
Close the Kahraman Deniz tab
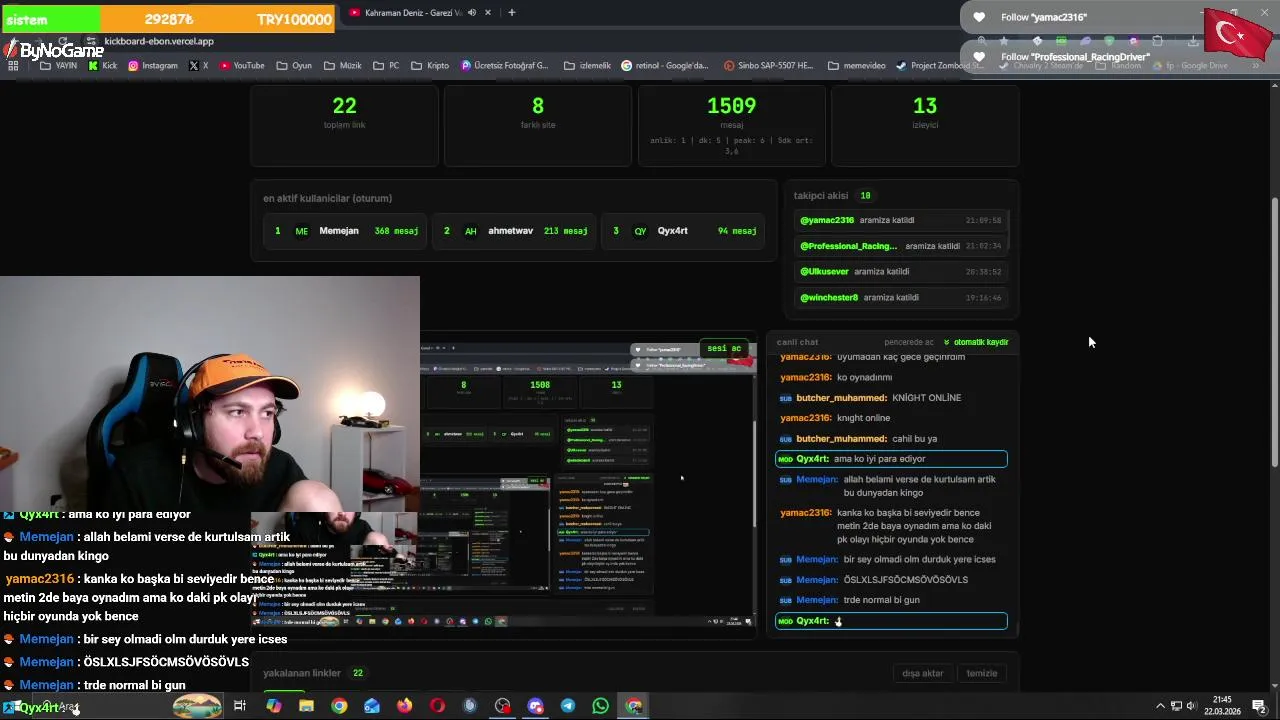tap(489, 13)
